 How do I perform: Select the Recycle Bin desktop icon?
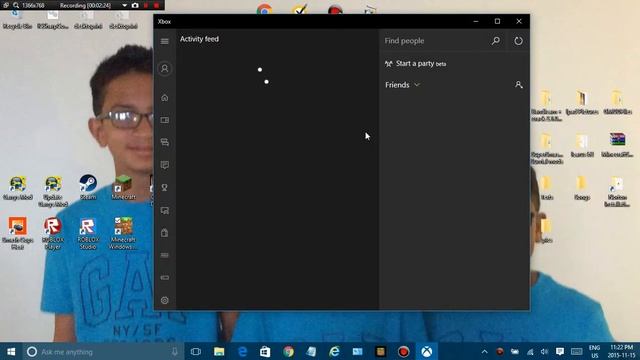[18, 20]
